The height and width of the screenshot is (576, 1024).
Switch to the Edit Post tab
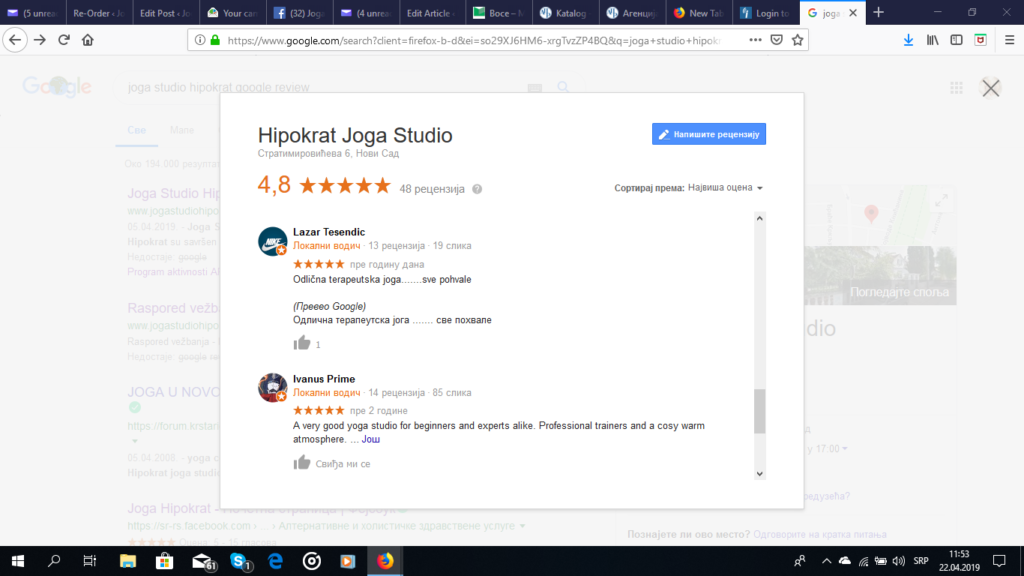[165, 12]
